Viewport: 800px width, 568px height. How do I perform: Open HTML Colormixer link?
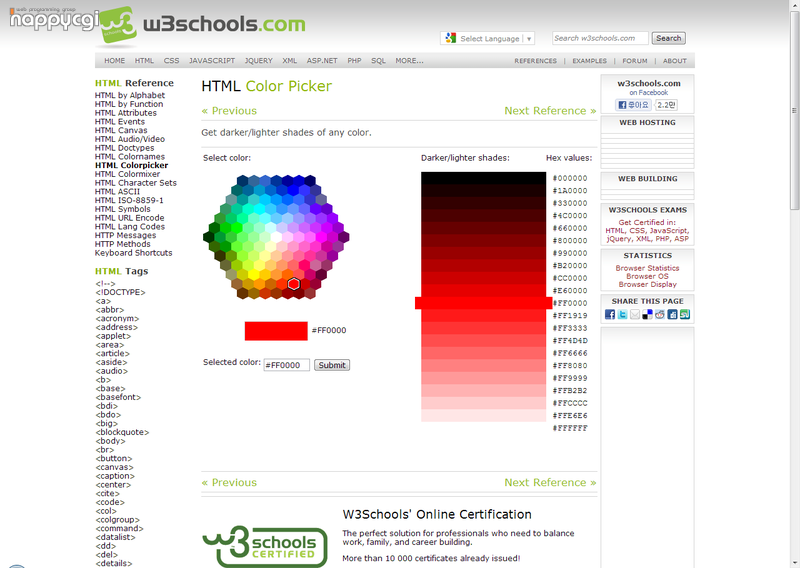127,174
